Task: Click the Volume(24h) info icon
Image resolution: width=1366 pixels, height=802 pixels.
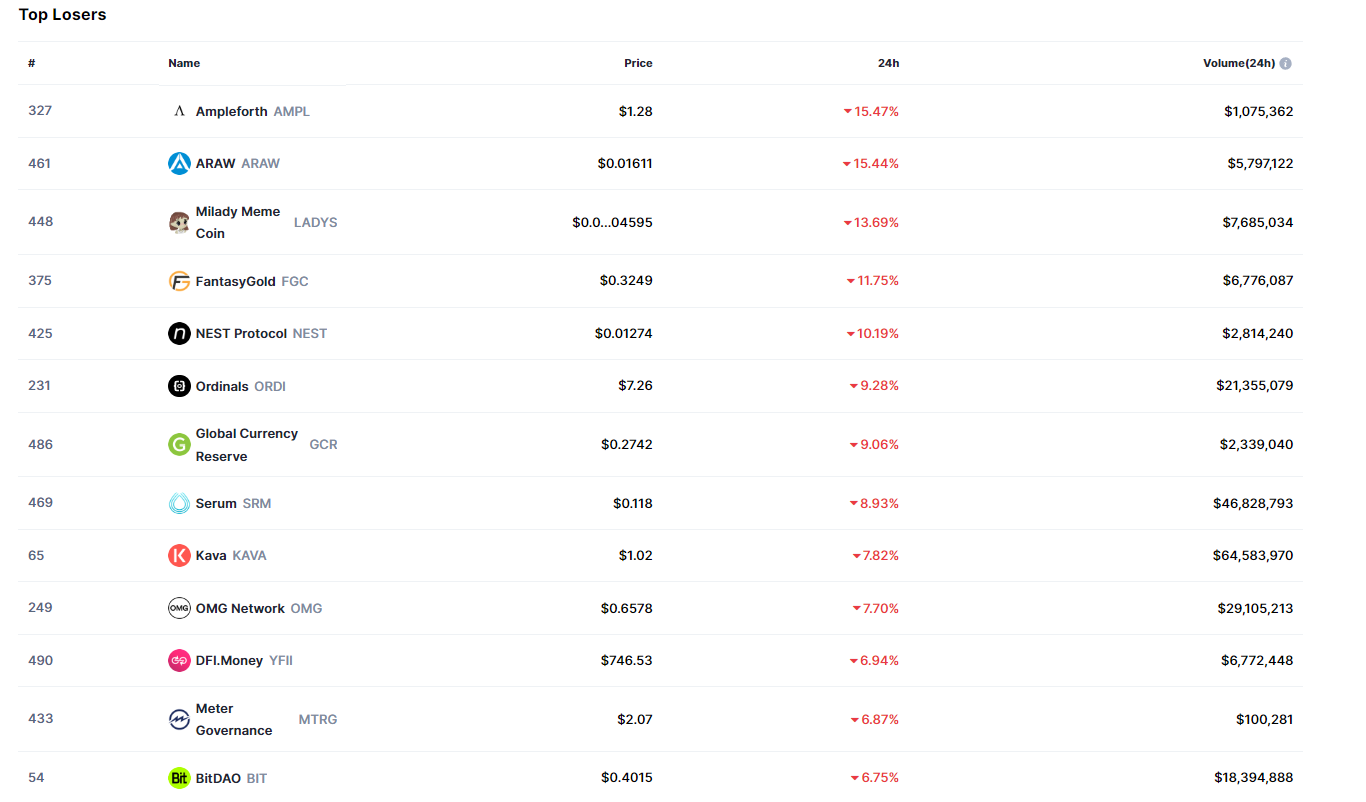Action: click(1285, 63)
